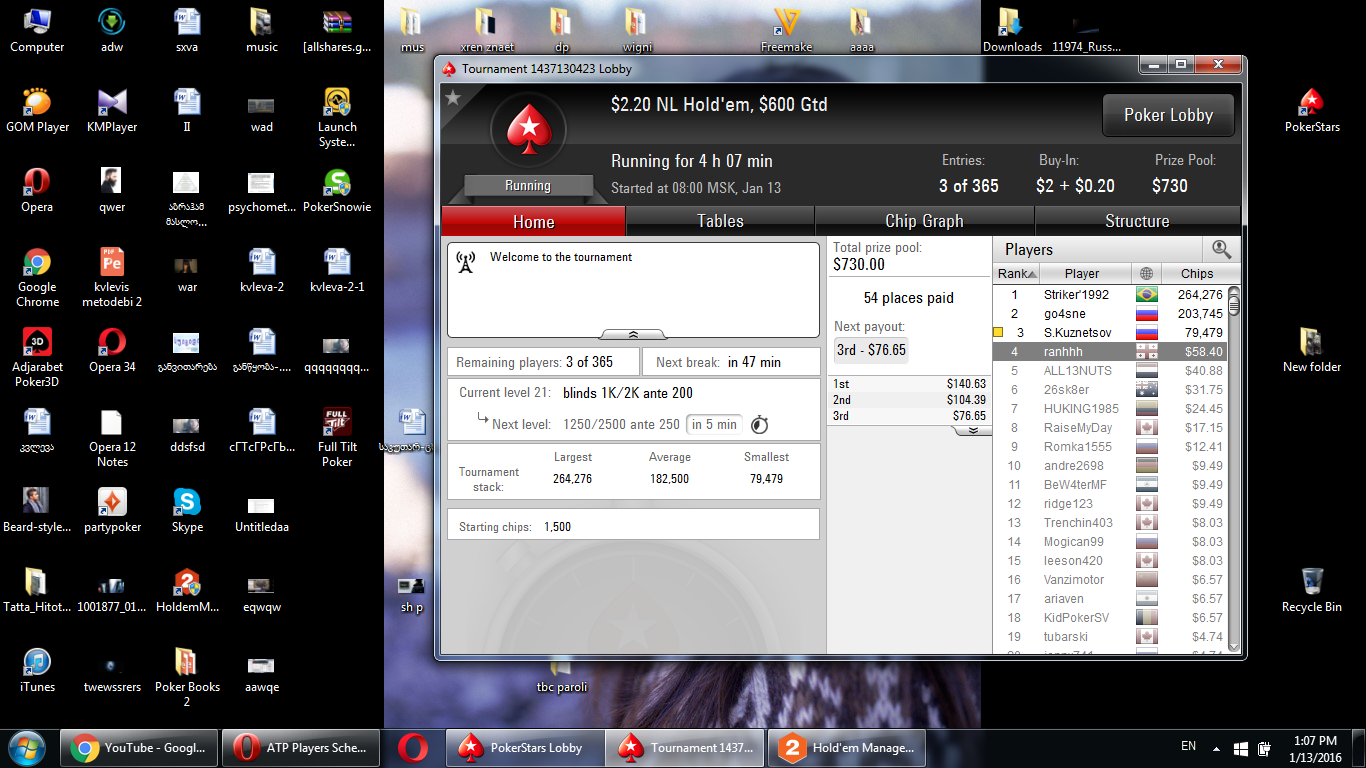Open KMPlayer desktop icon
The height and width of the screenshot is (768, 1366).
coord(112,111)
